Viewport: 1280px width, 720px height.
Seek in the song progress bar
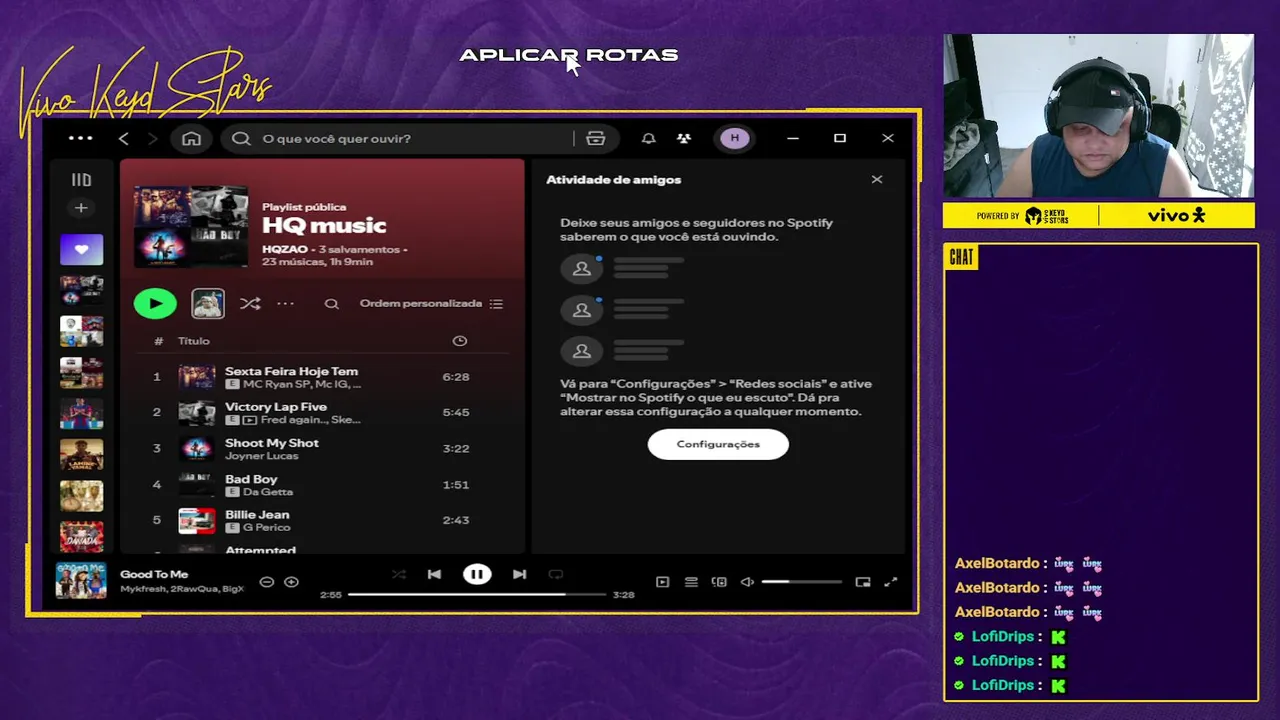(x=477, y=594)
